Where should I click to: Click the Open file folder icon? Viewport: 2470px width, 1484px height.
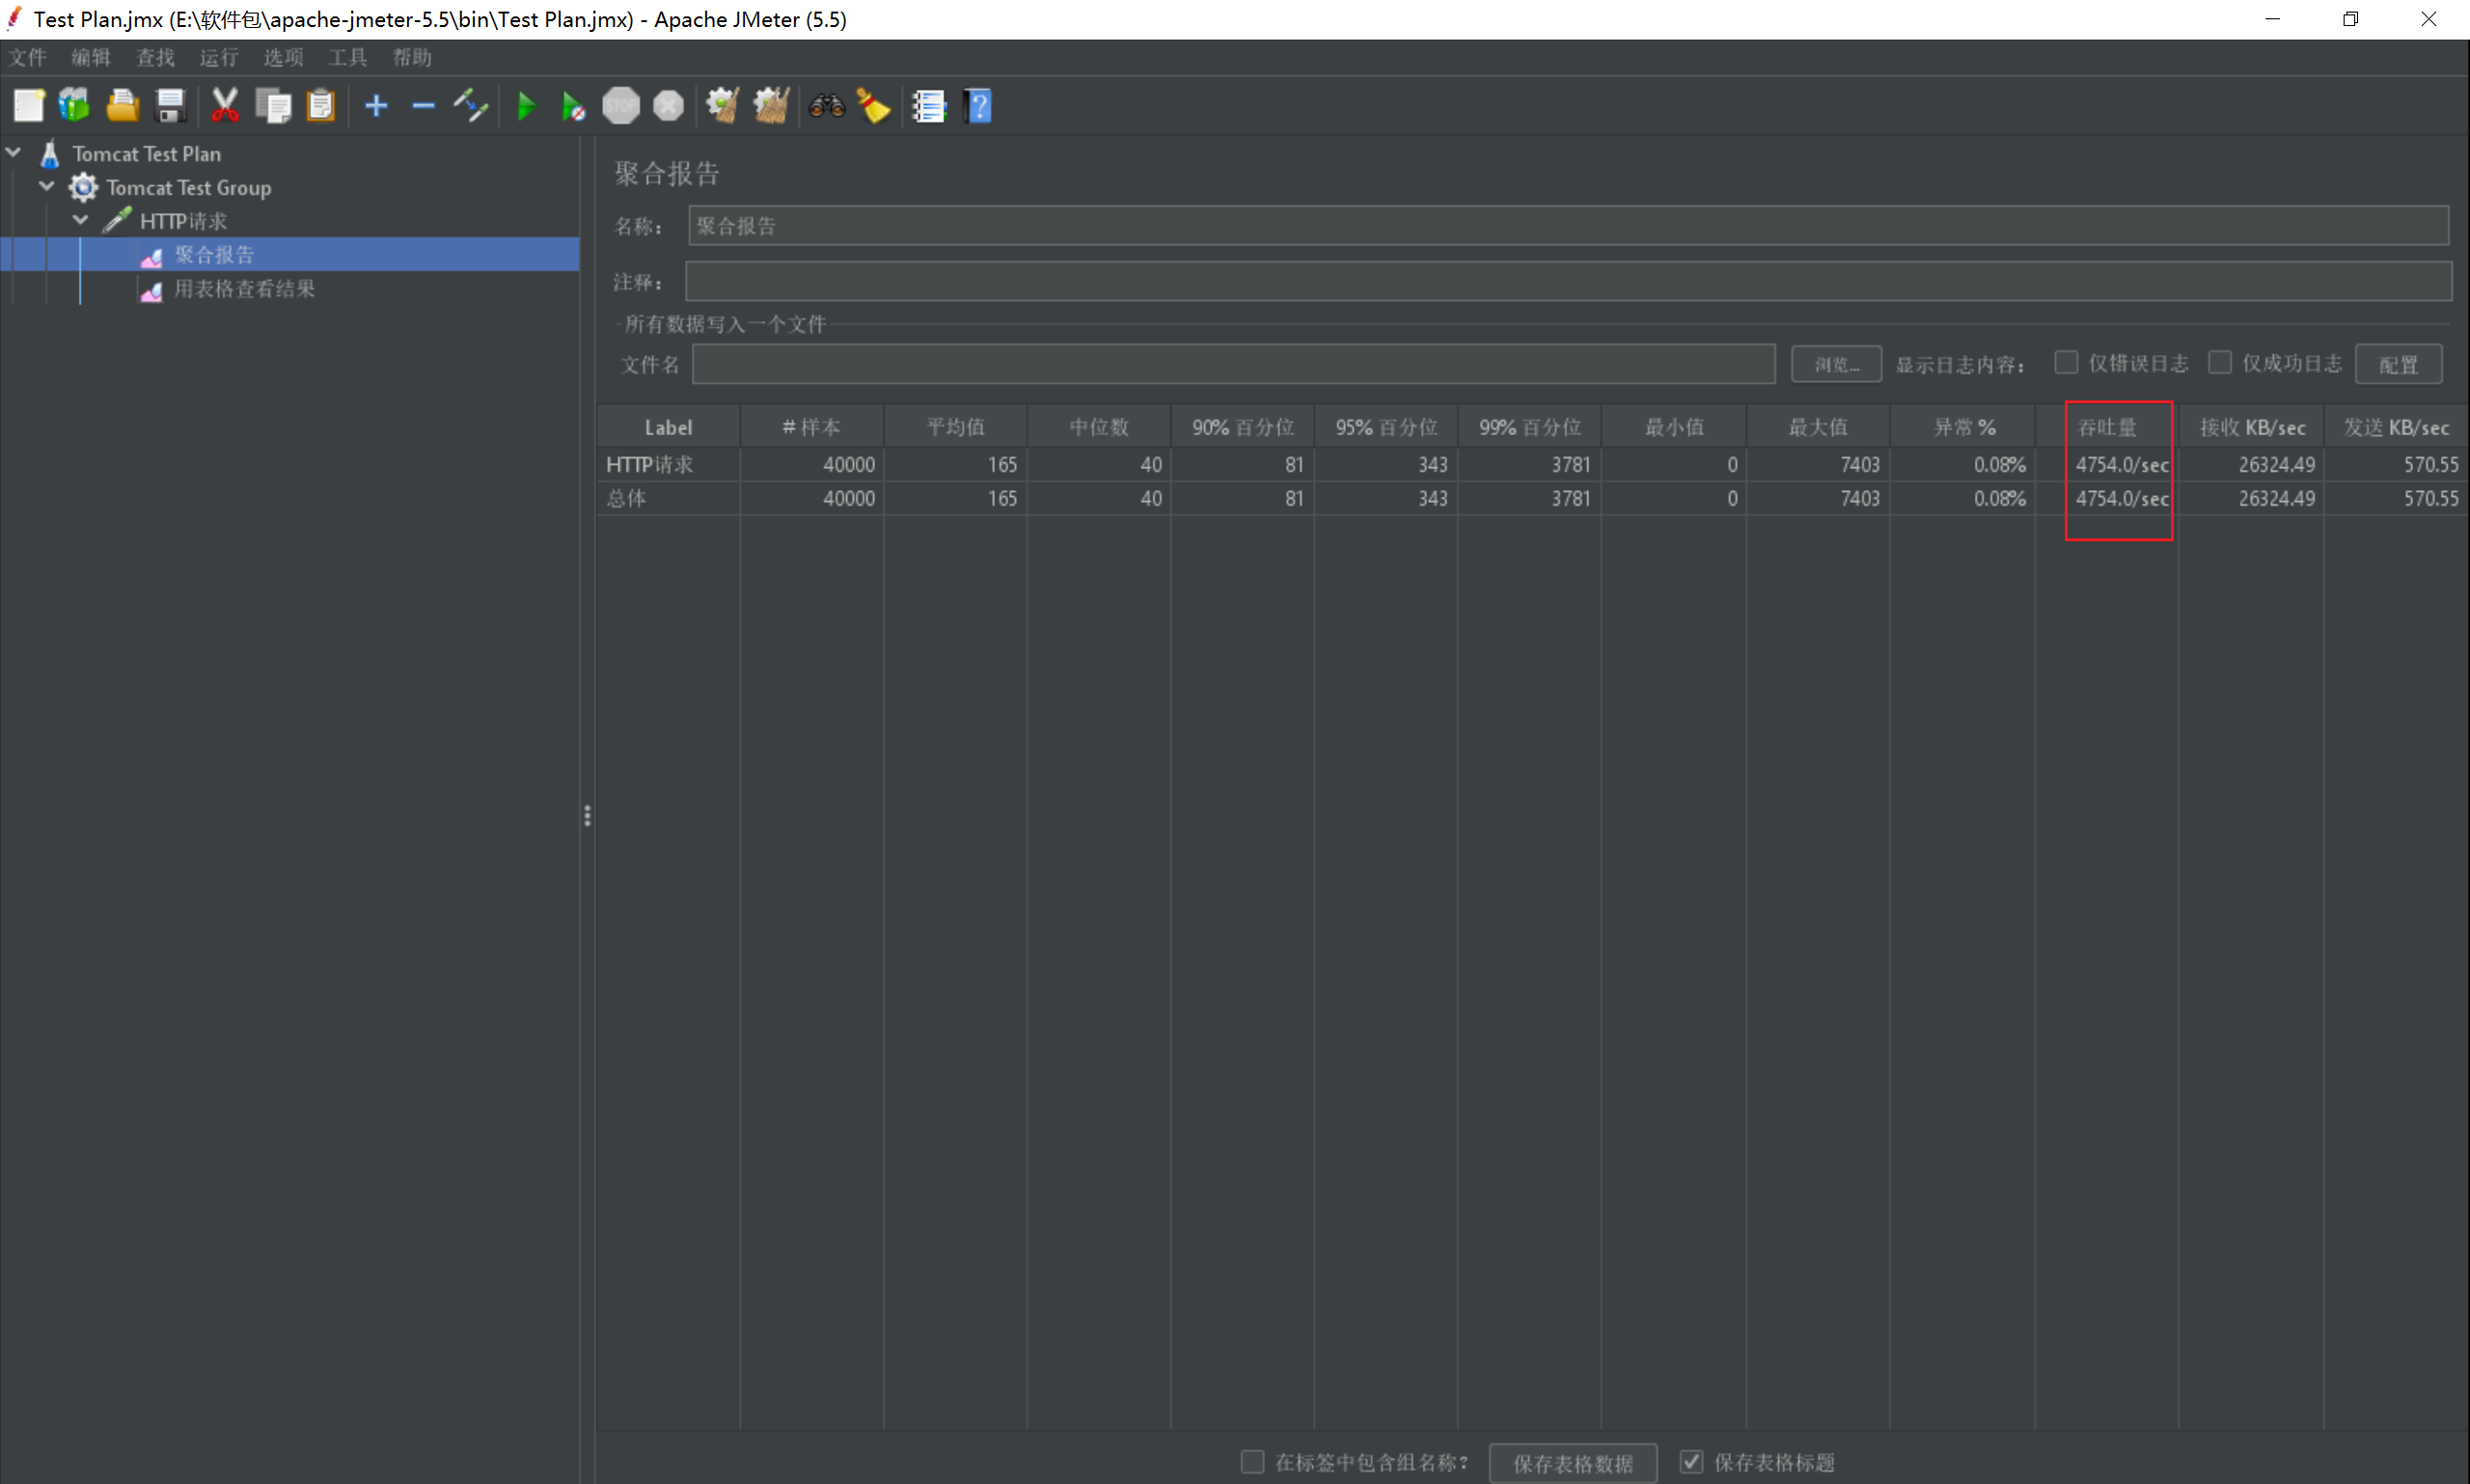click(123, 106)
